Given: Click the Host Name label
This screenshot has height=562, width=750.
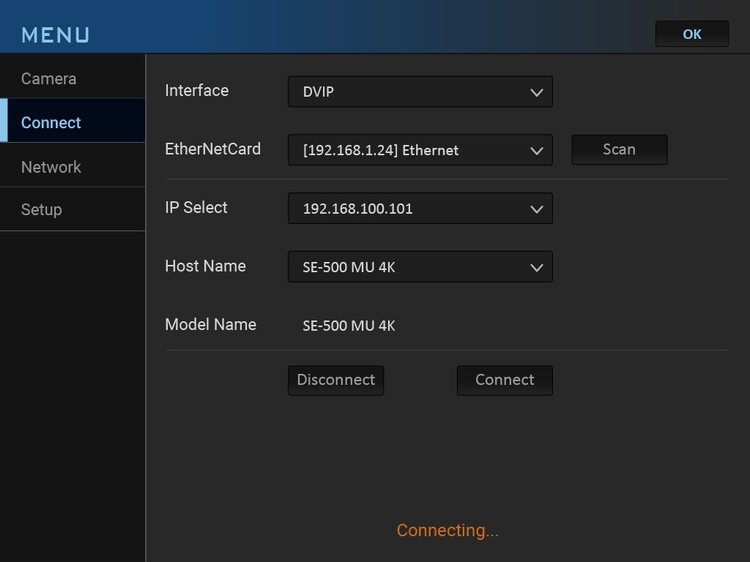Looking at the screenshot, I should (x=205, y=266).
